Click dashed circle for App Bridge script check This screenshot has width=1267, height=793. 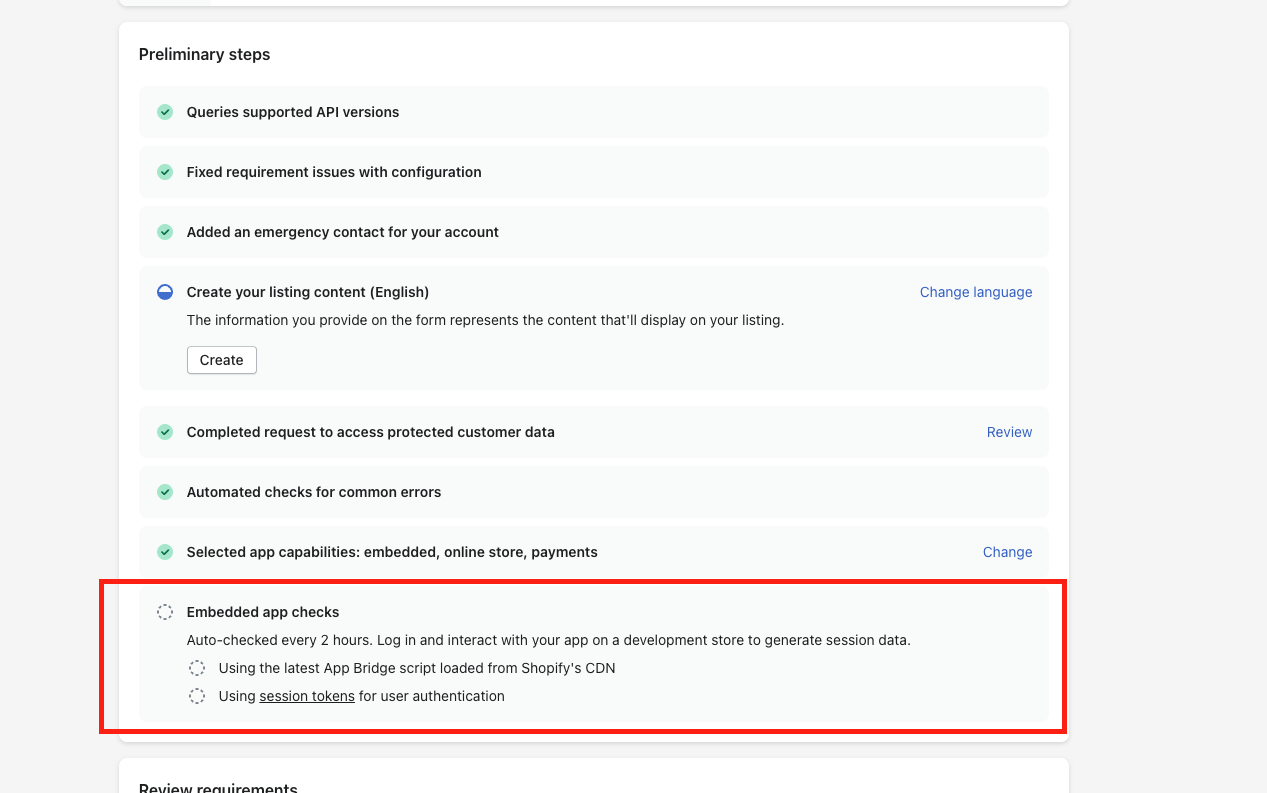197,668
